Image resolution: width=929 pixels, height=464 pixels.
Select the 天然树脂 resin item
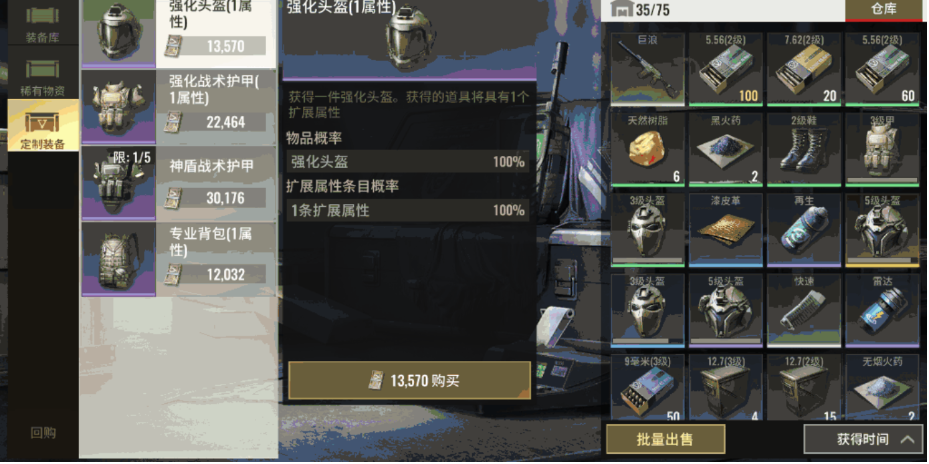coord(648,149)
